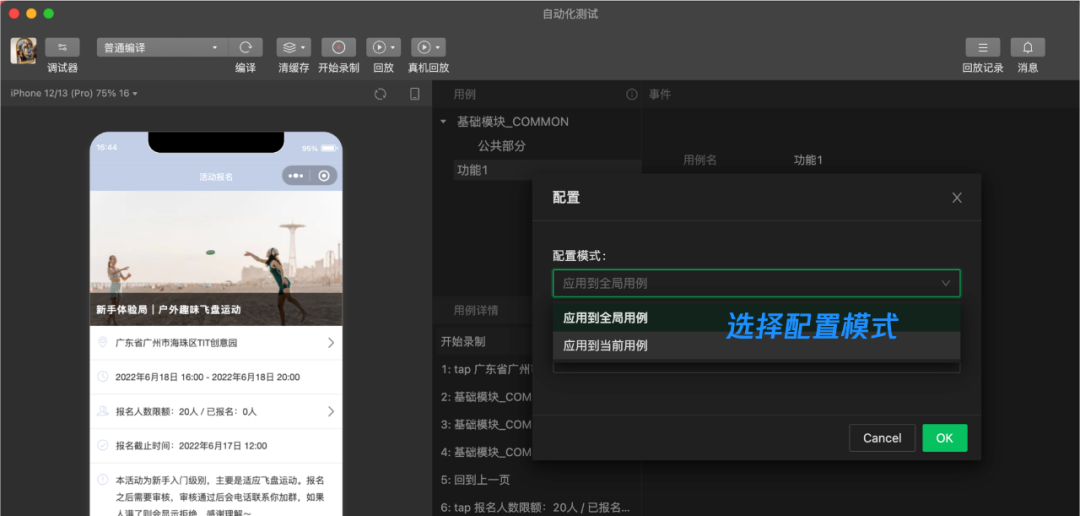Click the 真机回放 real-device playback icon

(424, 47)
